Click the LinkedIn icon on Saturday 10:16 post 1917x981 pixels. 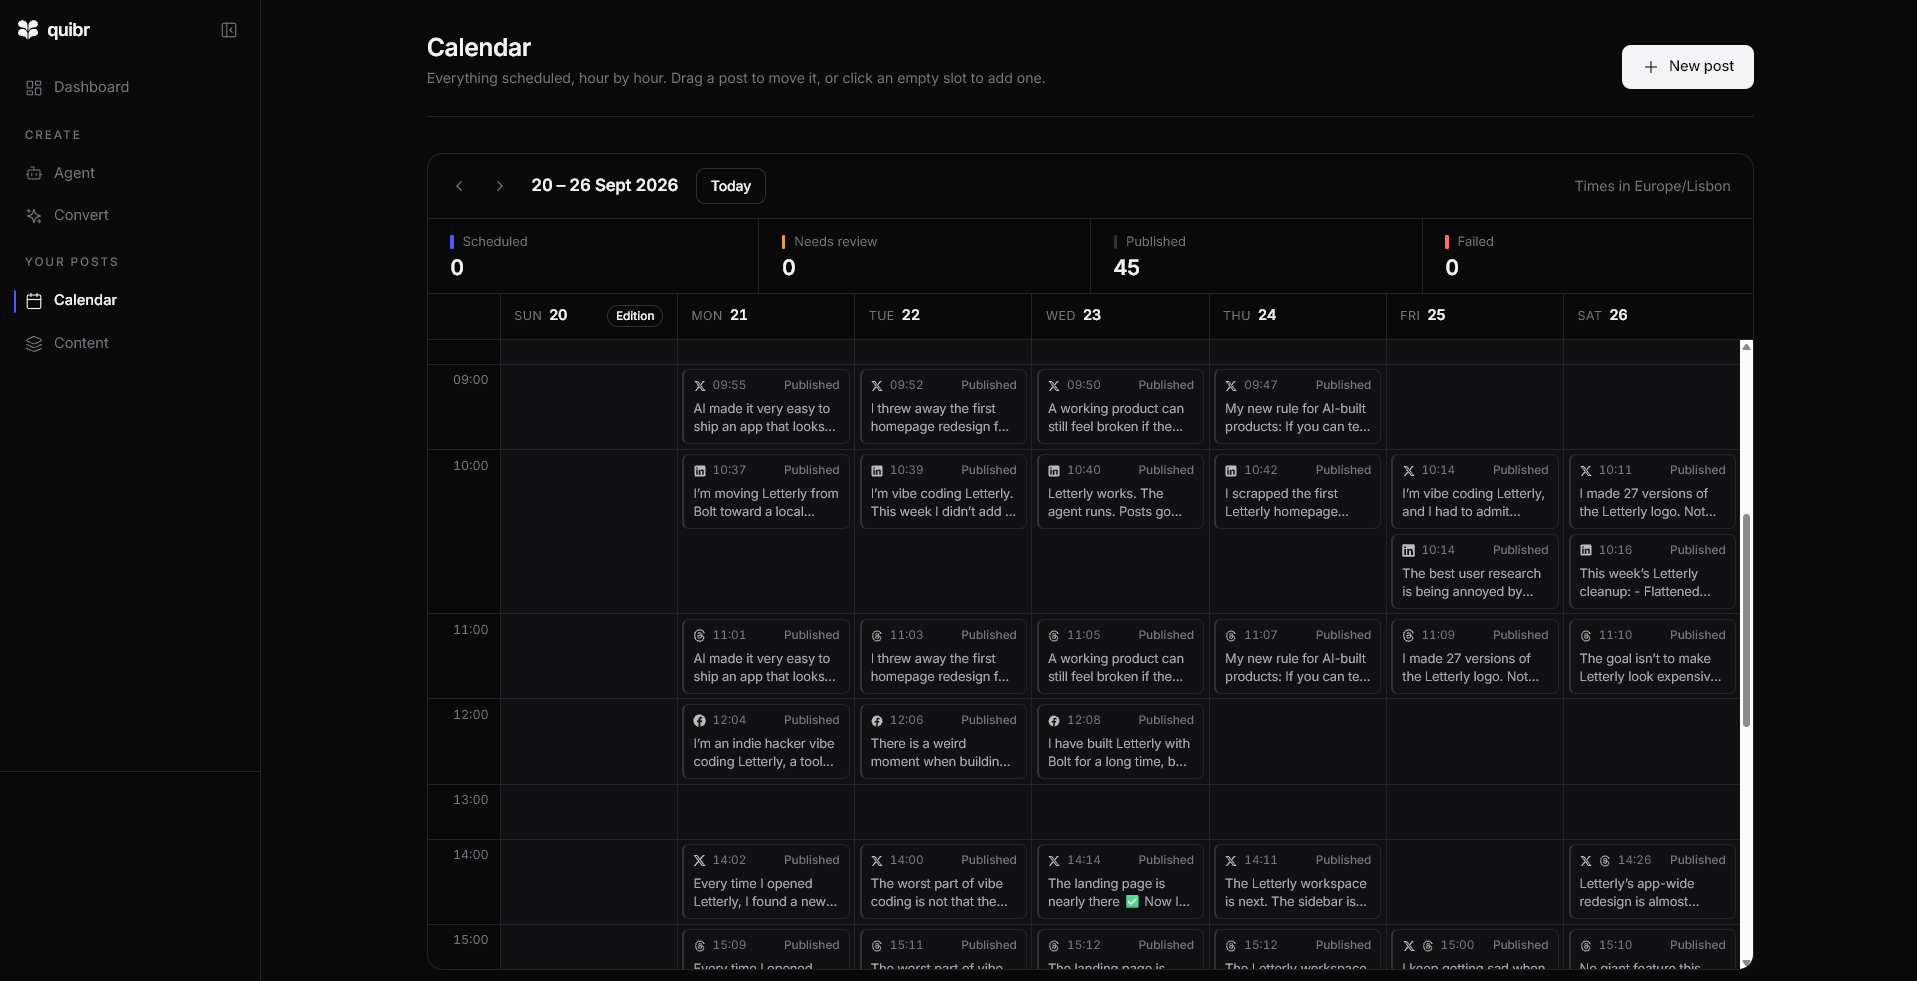click(1586, 551)
